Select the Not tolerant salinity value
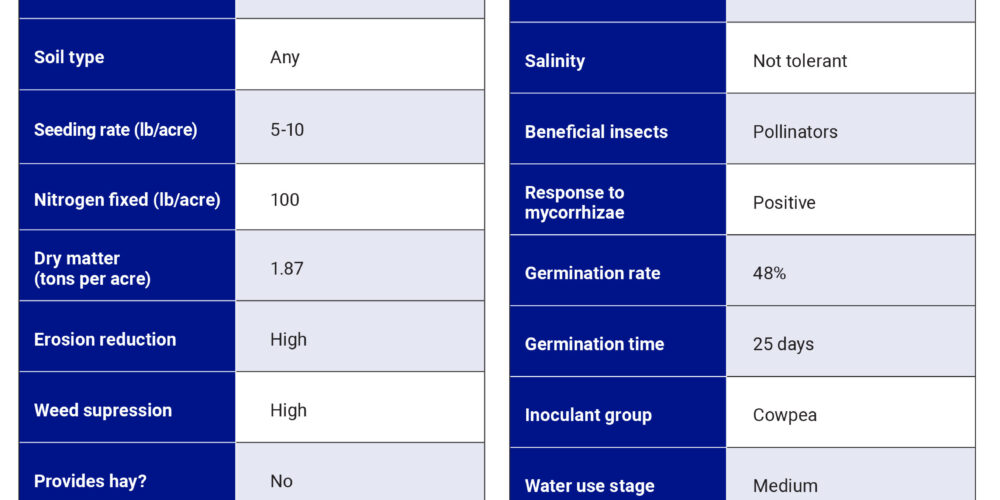 pyautogui.click(x=800, y=61)
